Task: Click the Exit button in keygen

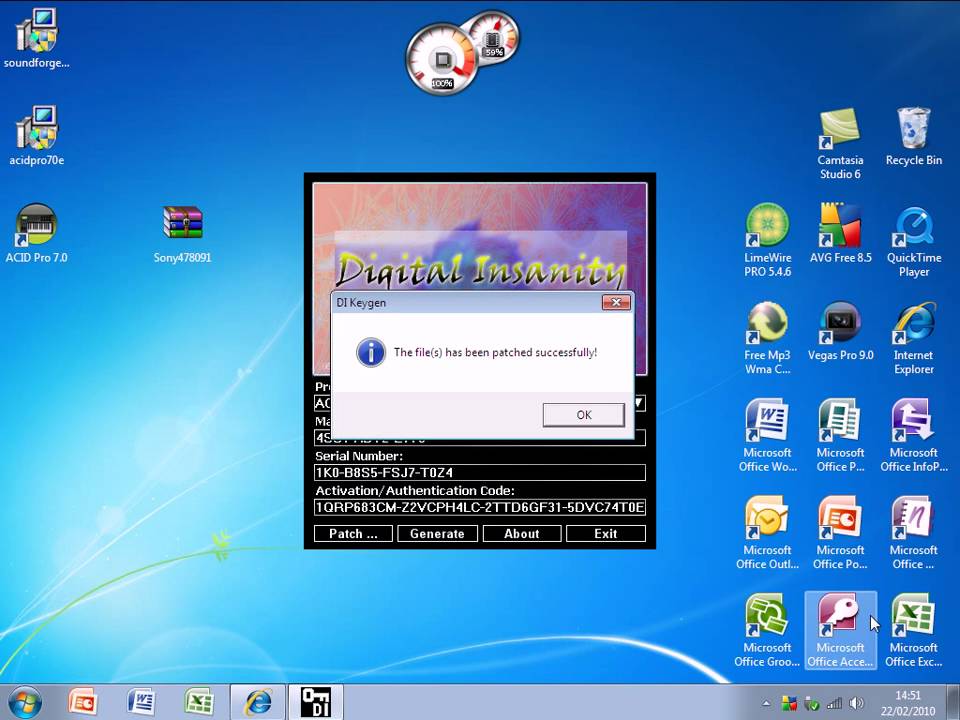Action: point(606,533)
